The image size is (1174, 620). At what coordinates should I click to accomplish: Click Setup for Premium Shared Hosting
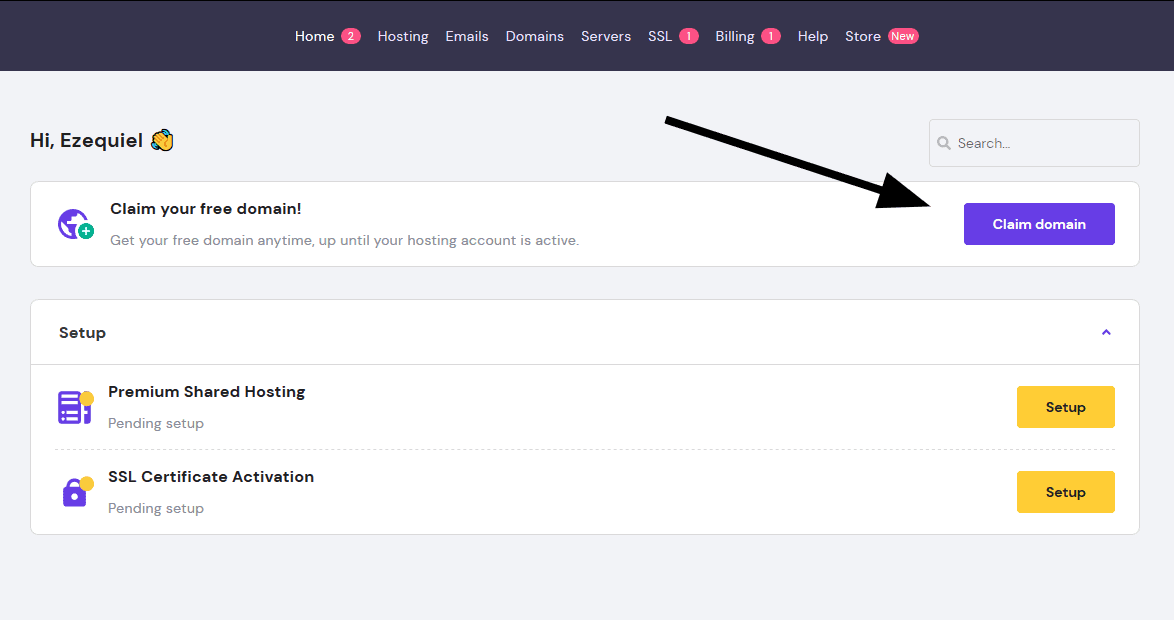point(1065,407)
